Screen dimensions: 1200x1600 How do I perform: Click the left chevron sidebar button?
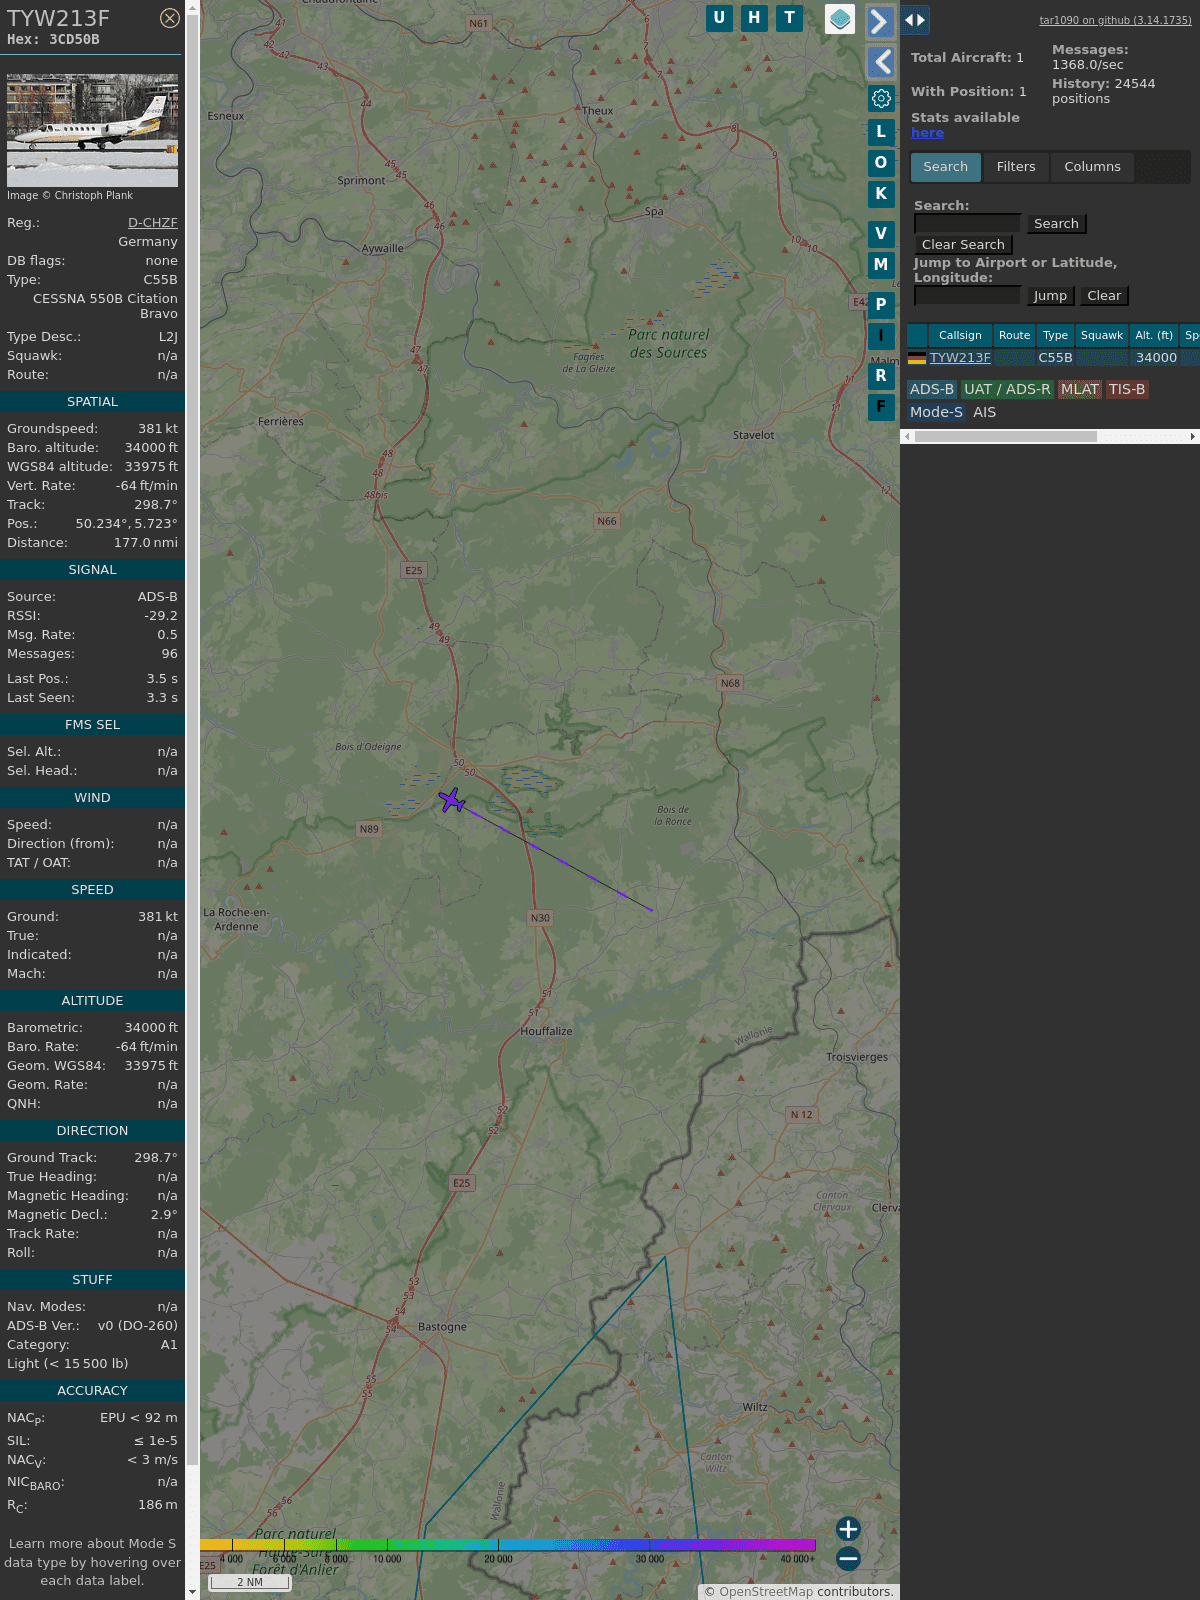tap(880, 62)
